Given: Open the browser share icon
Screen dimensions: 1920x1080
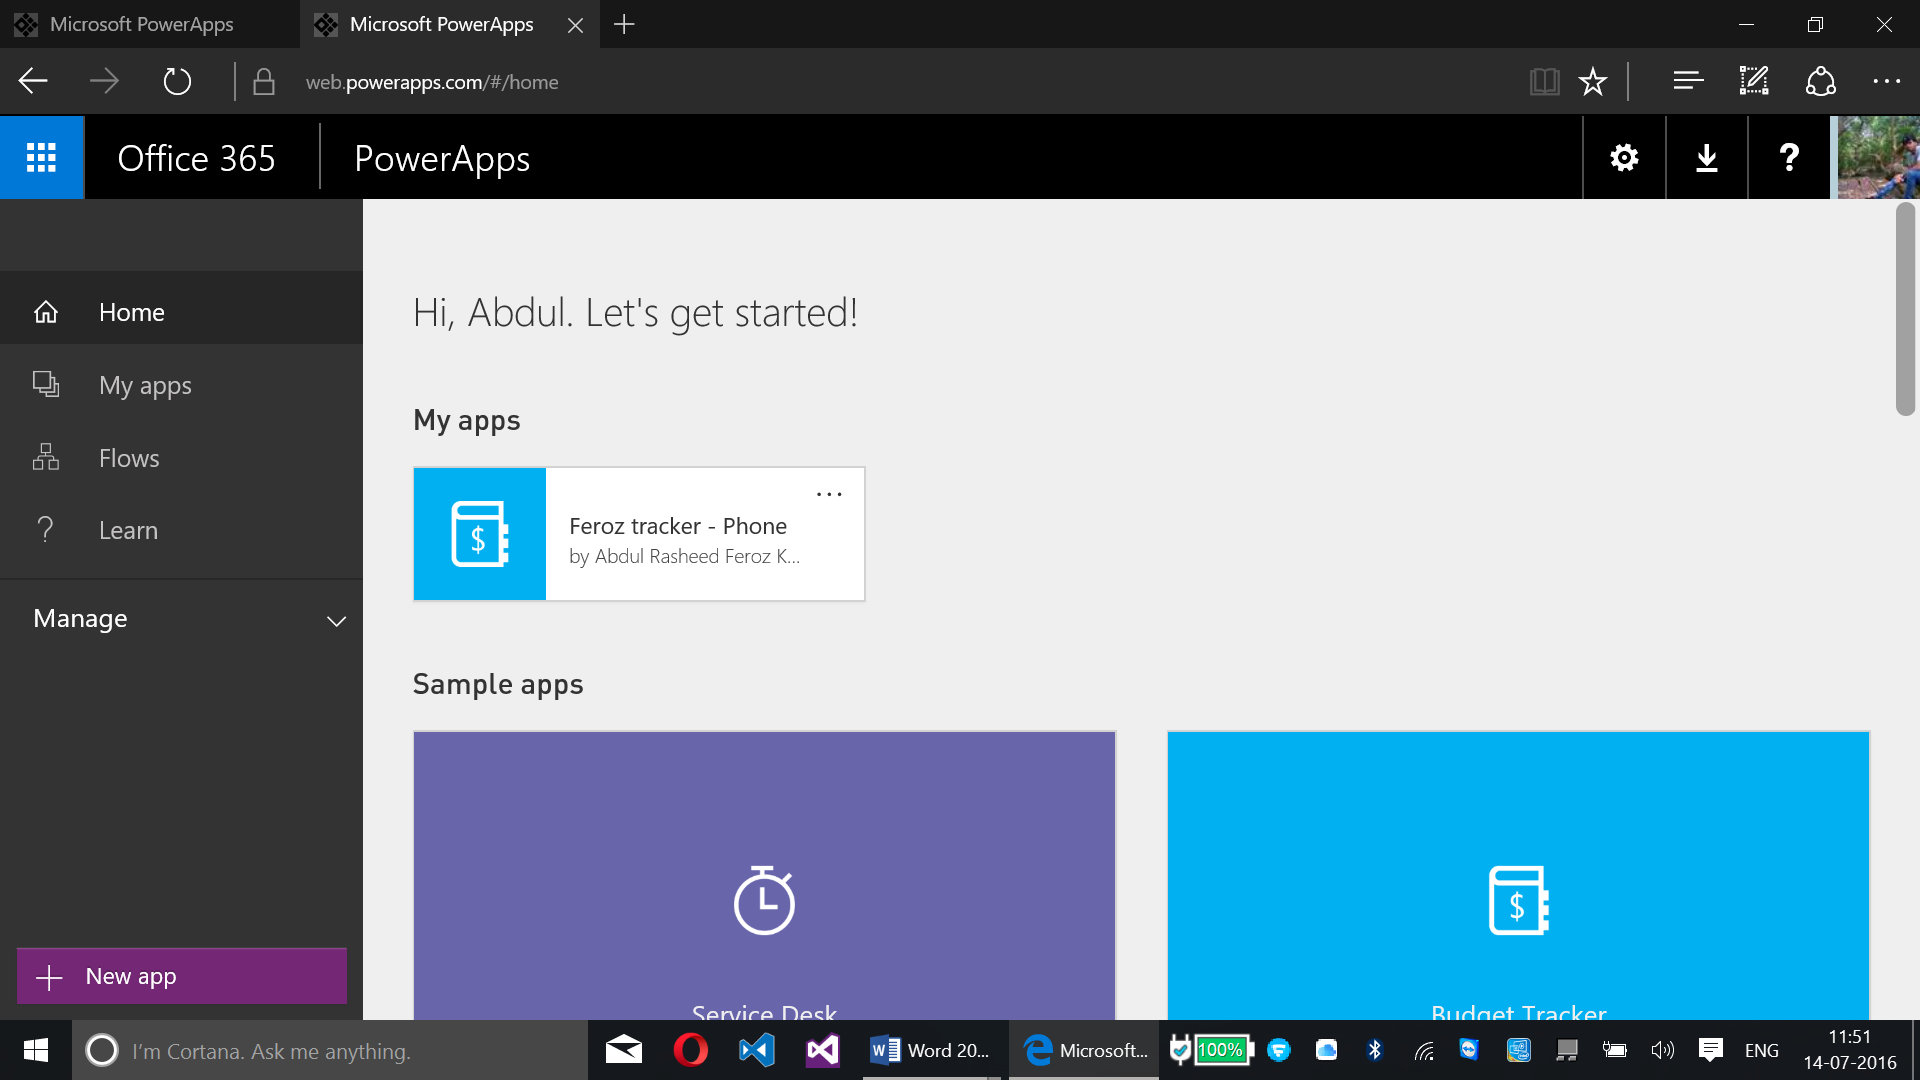Looking at the screenshot, I should pos(1820,81).
